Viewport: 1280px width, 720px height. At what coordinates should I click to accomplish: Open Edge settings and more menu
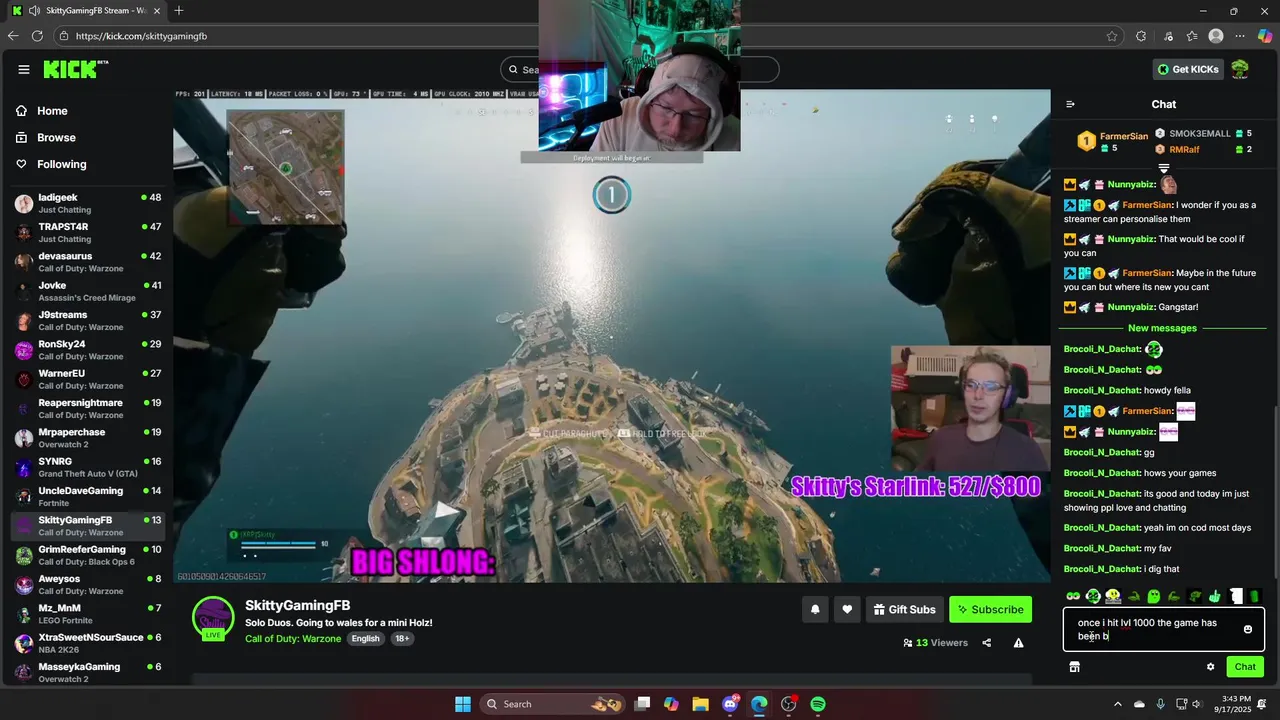[1240, 36]
